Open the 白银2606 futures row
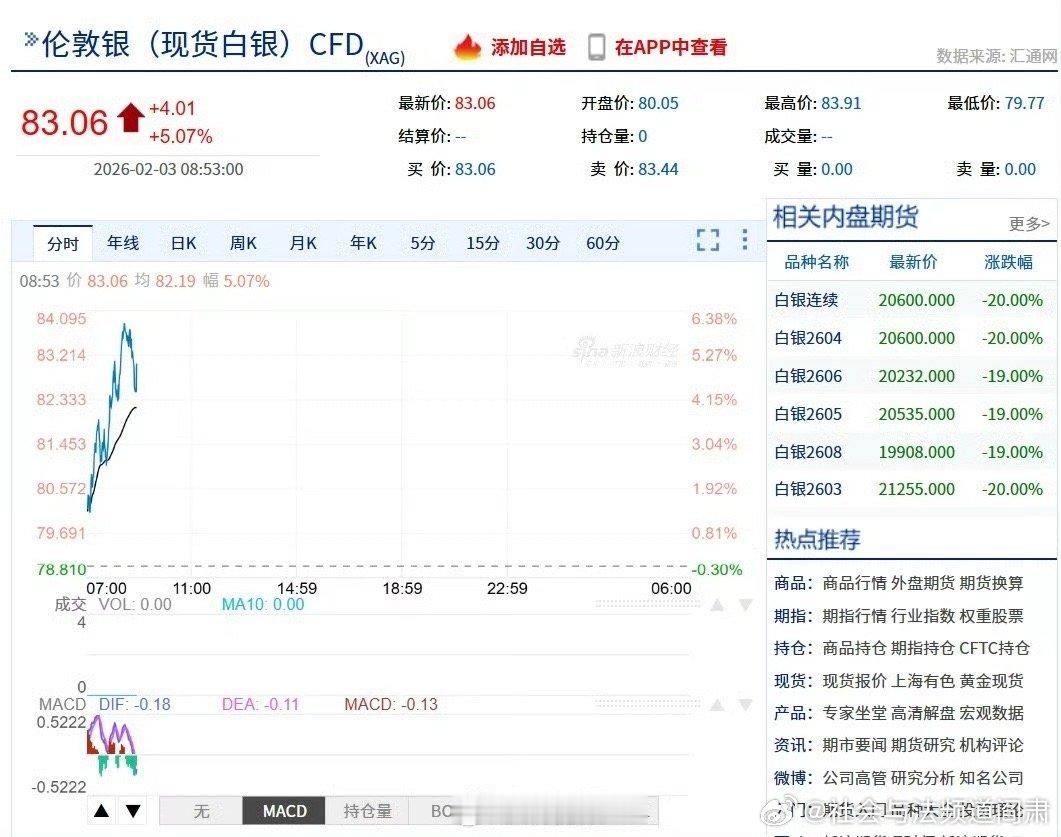This screenshot has height=837, width=1061. tap(911, 376)
